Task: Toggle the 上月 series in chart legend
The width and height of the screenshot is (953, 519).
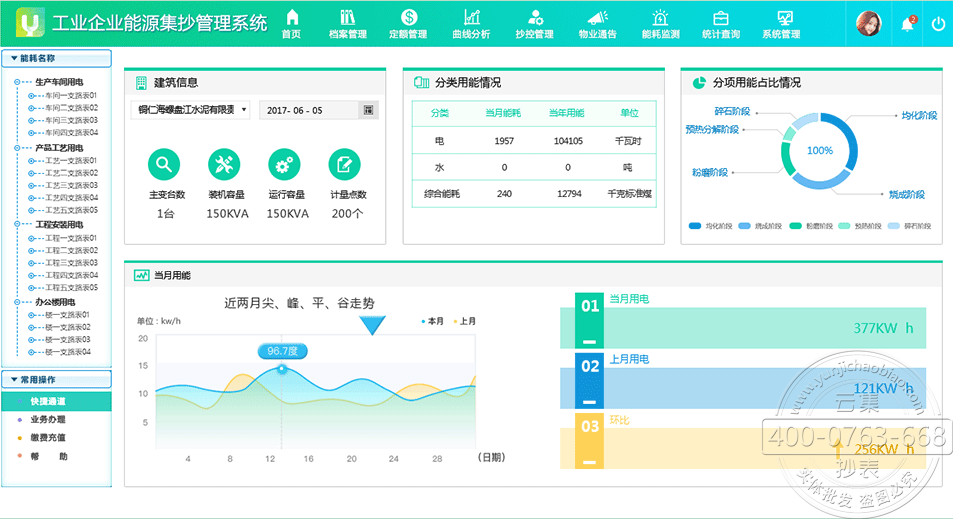Action: pyautogui.click(x=465, y=321)
